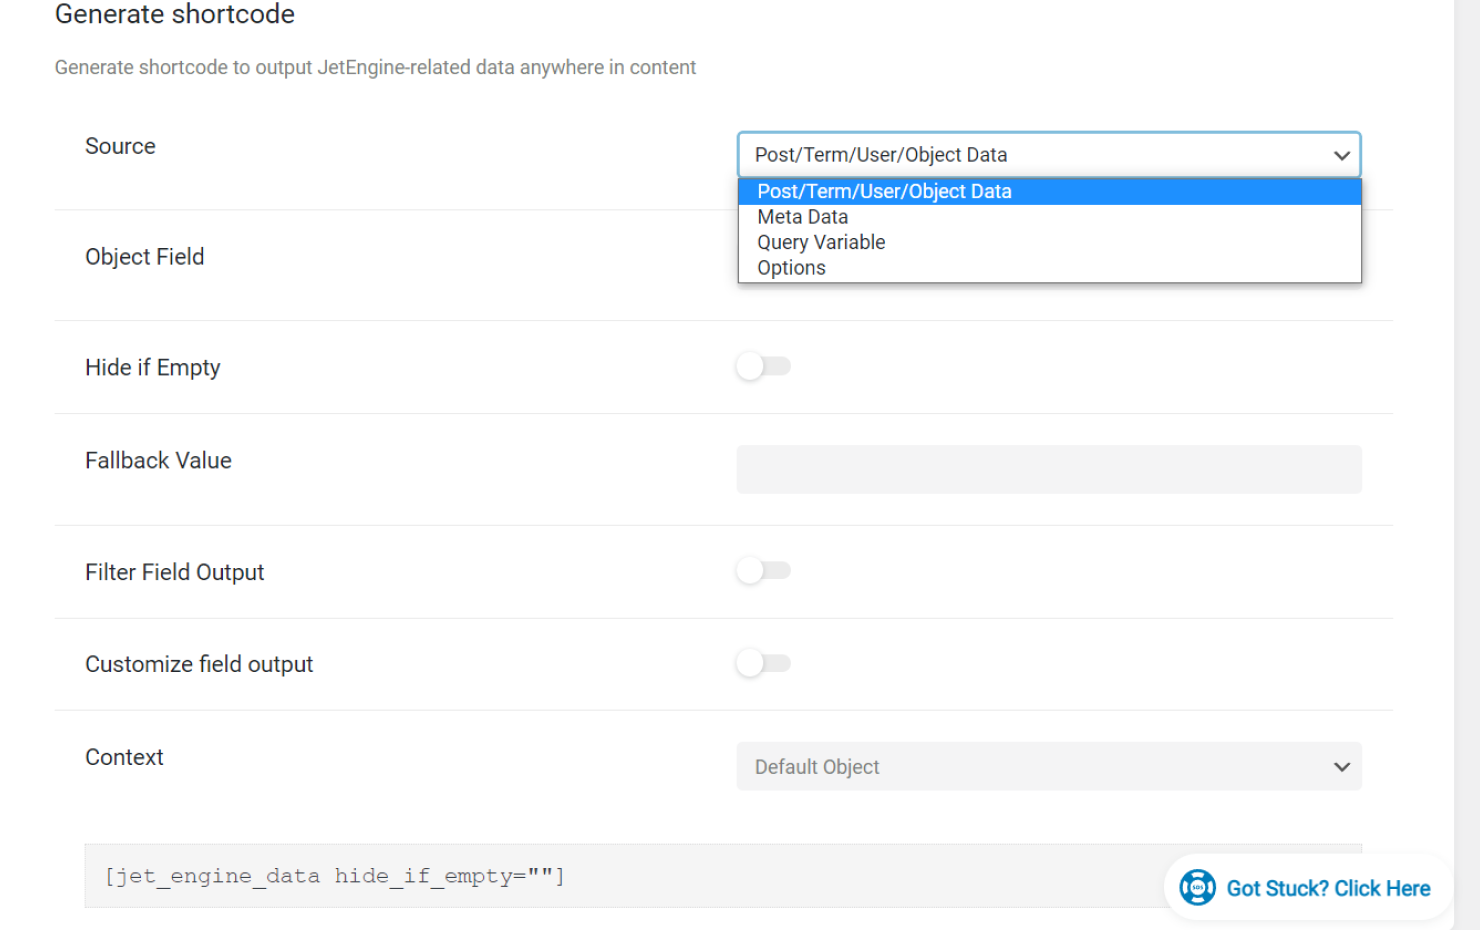Click the 'Fallback Value' label
This screenshot has width=1480, height=930.
pos(158,460)
